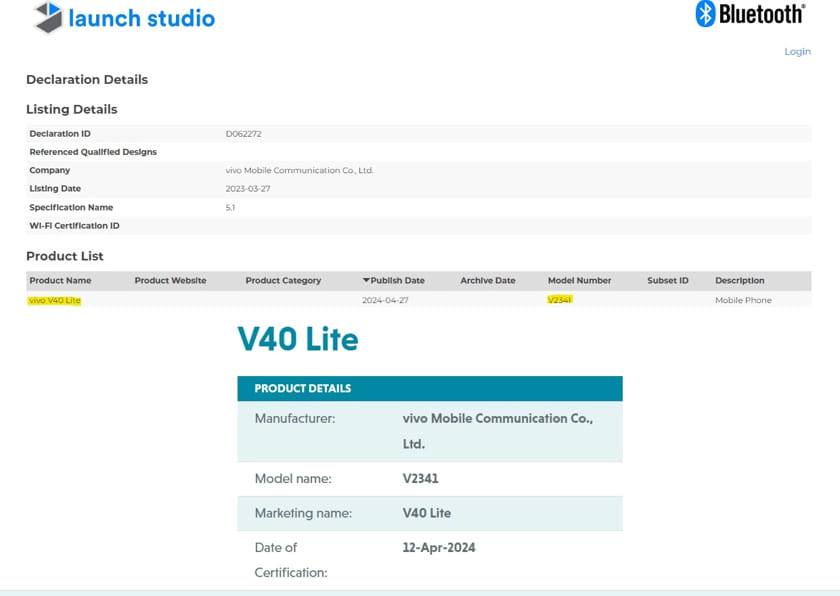
Task: Click the PRODUCT DETAILS header bar
Action: tap(430, 389)
